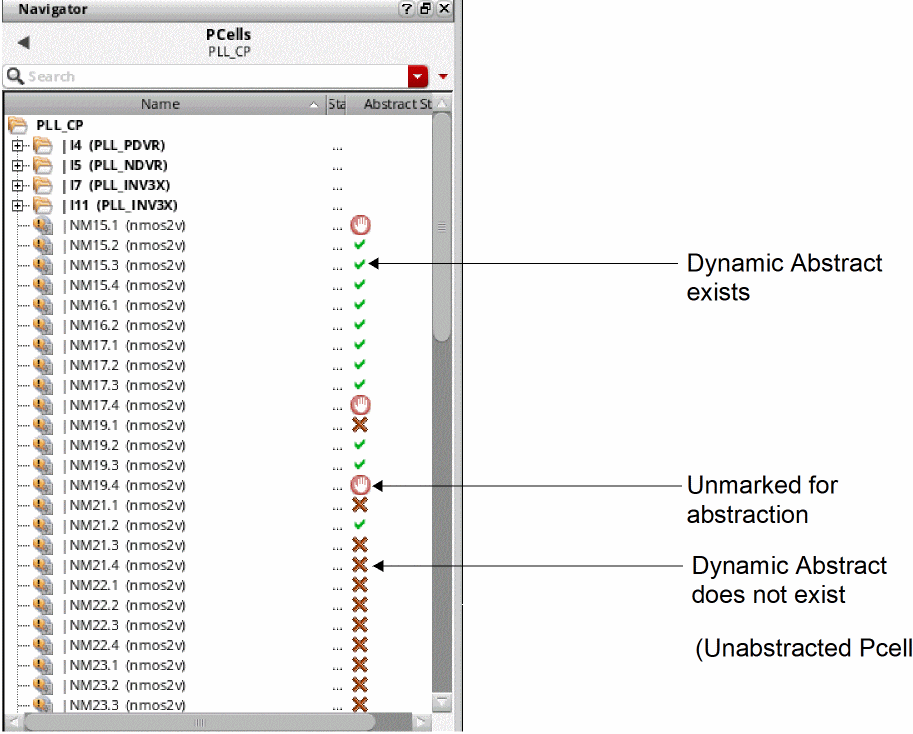The image size is (913, 734).
Task: Click the Sta ellipsis for I4 (PLL_PDVR)
Action: click(337, 148)
